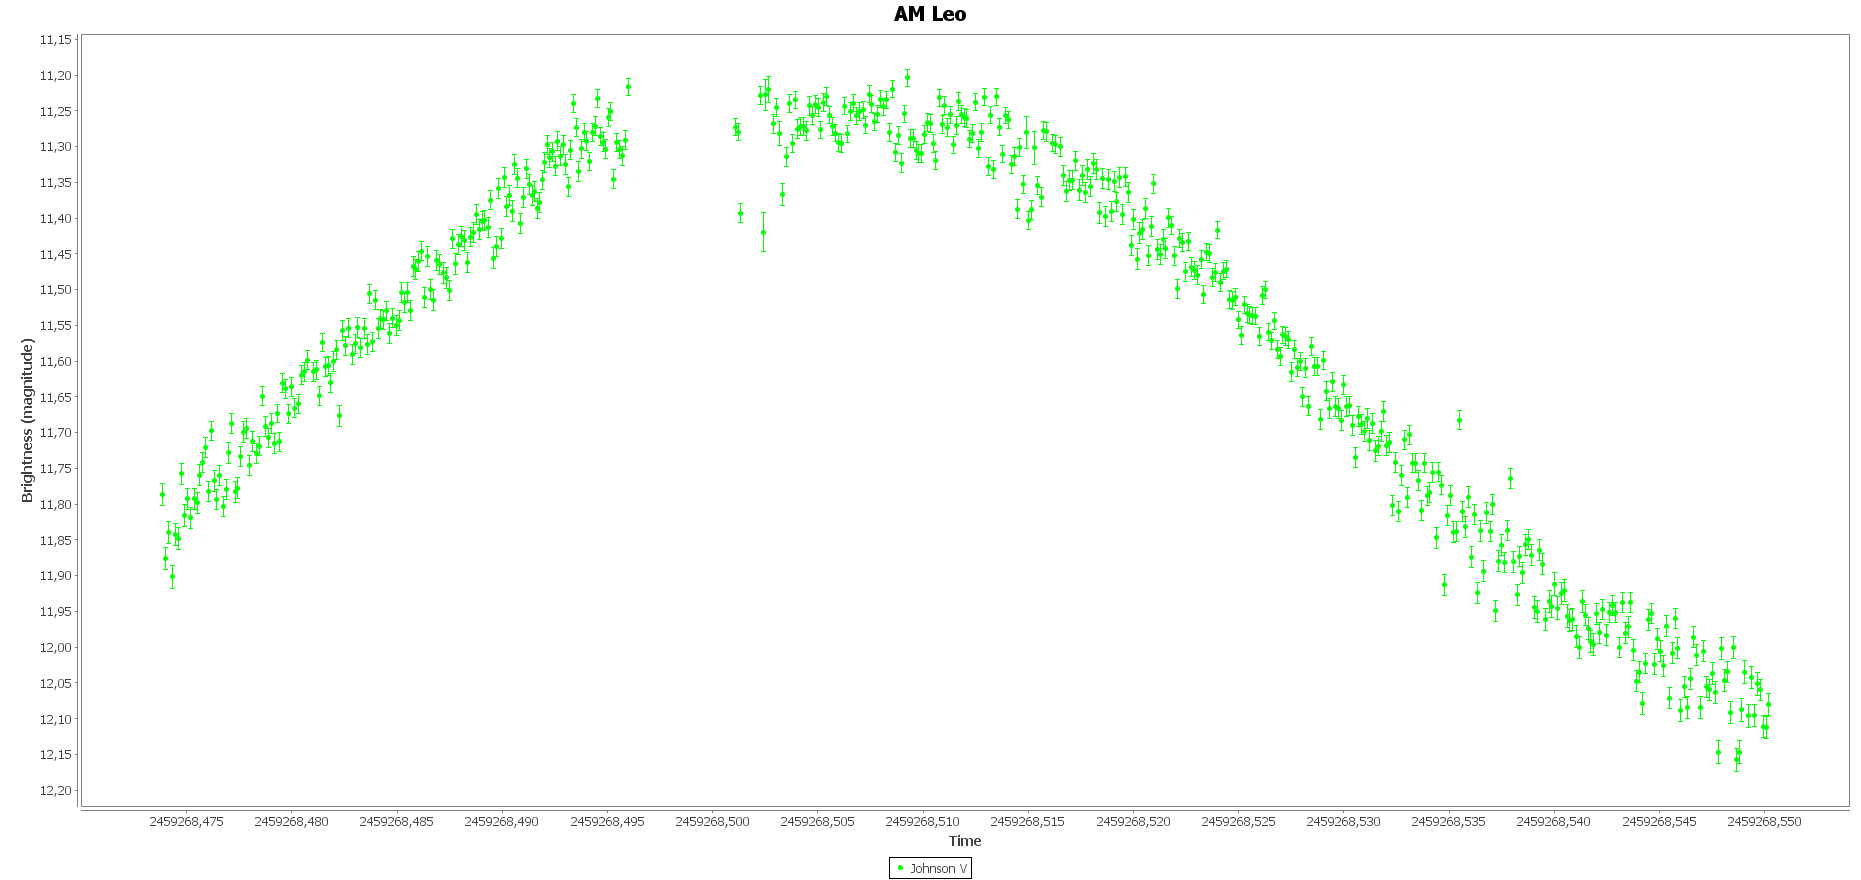Image resolution: width=1861 pixels, height=880 pixels.
Task: Click y-axis tick label 12,05
Action: (56, 683)
